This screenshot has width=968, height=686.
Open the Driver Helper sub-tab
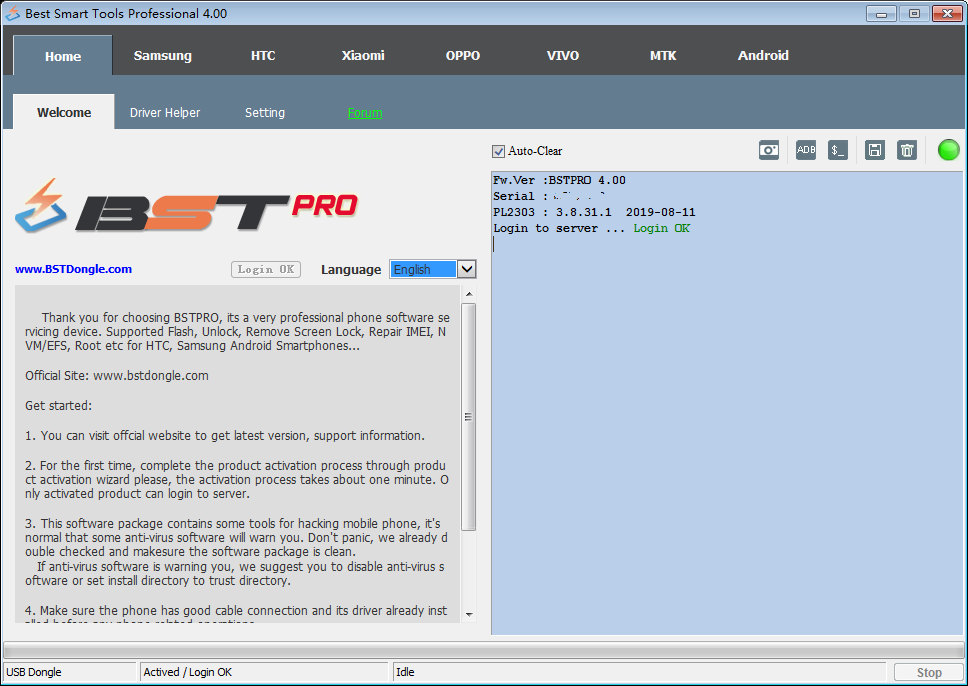click(x=165, y=112)
